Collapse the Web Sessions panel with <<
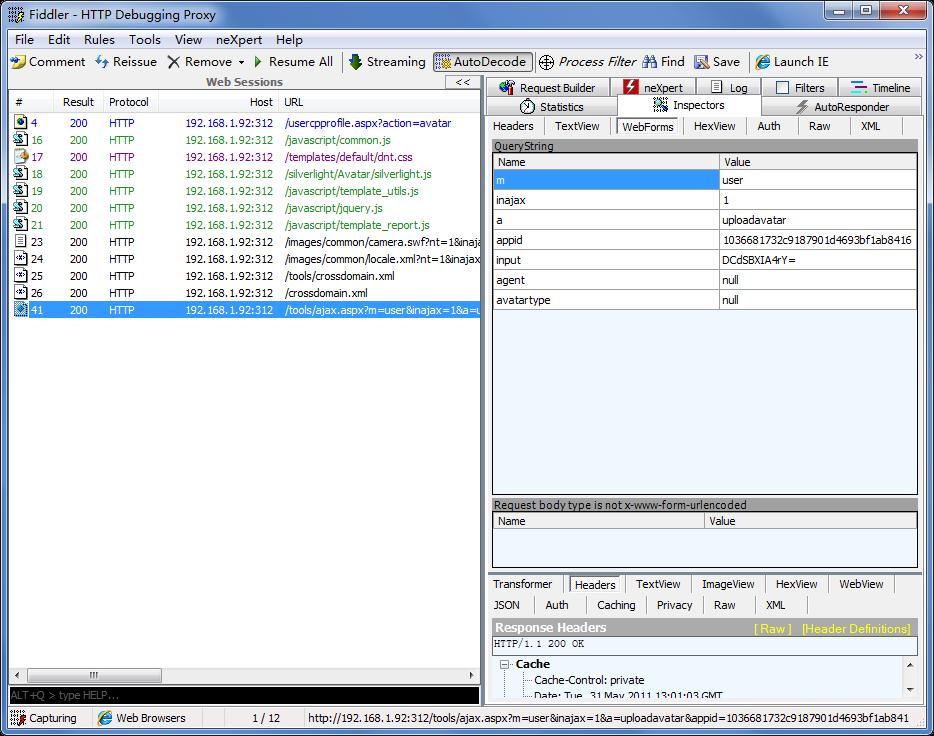 click(462, 82)
